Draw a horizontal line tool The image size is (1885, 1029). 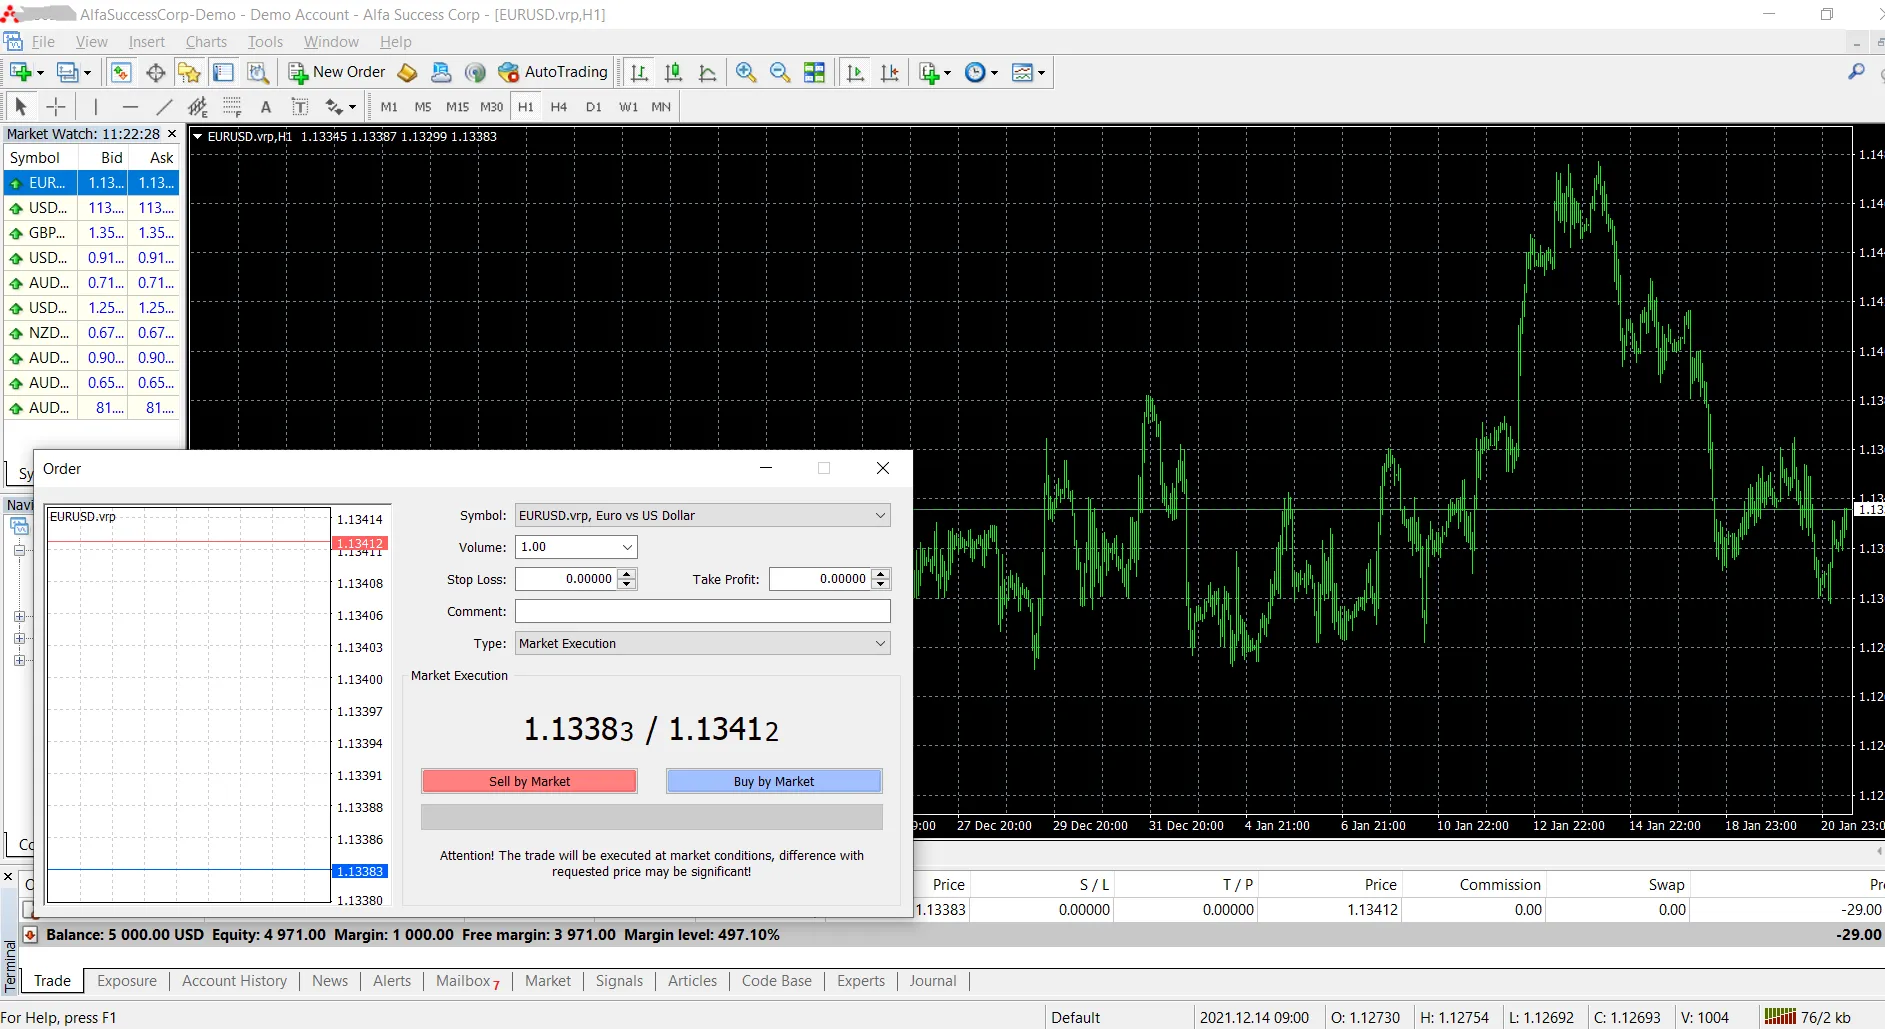130,107
